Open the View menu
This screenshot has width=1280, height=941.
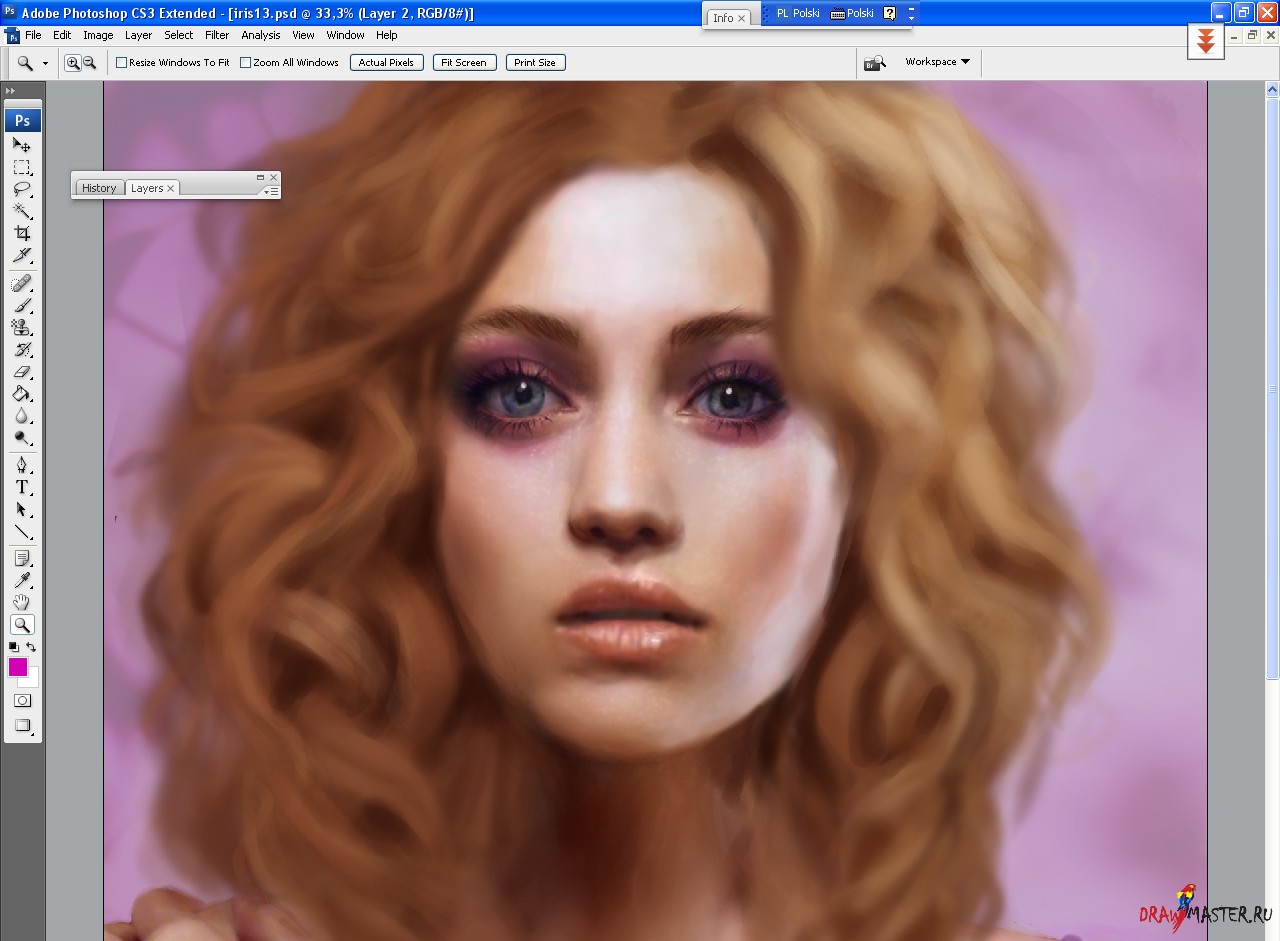(303, 35)
